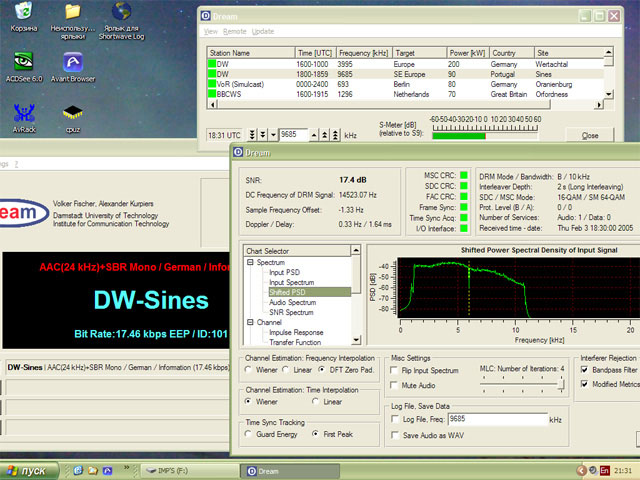640x480 pixels.
Task: Click the Log File Freq input field
Action: pyautogui.click(x=498, y=419)
